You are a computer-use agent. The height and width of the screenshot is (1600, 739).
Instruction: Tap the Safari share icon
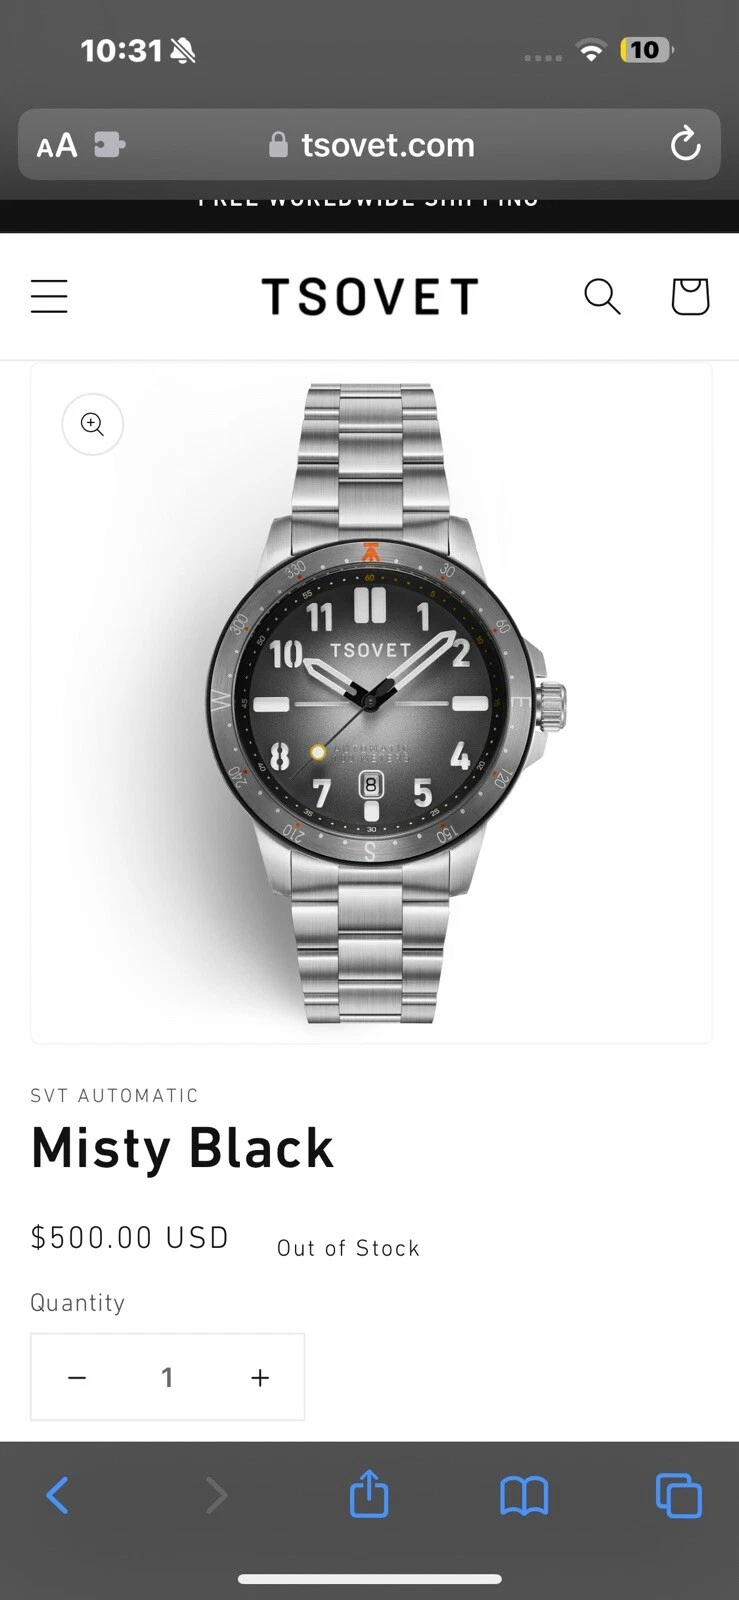(369, 1495)
